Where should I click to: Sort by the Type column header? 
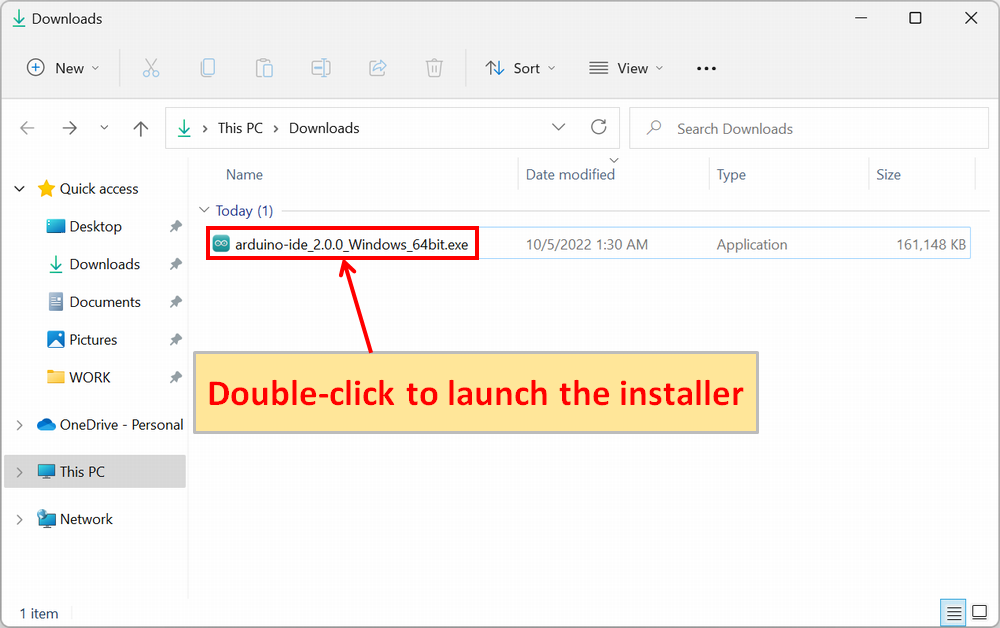(731, 175)
